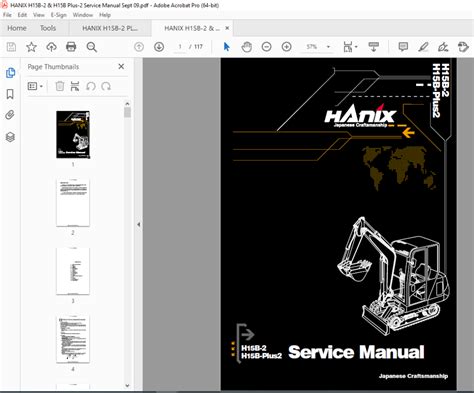Open the Find text magnifier
The width and height of the screenshot is (474, 393).
pyautogui.click(x=91, y=47)
